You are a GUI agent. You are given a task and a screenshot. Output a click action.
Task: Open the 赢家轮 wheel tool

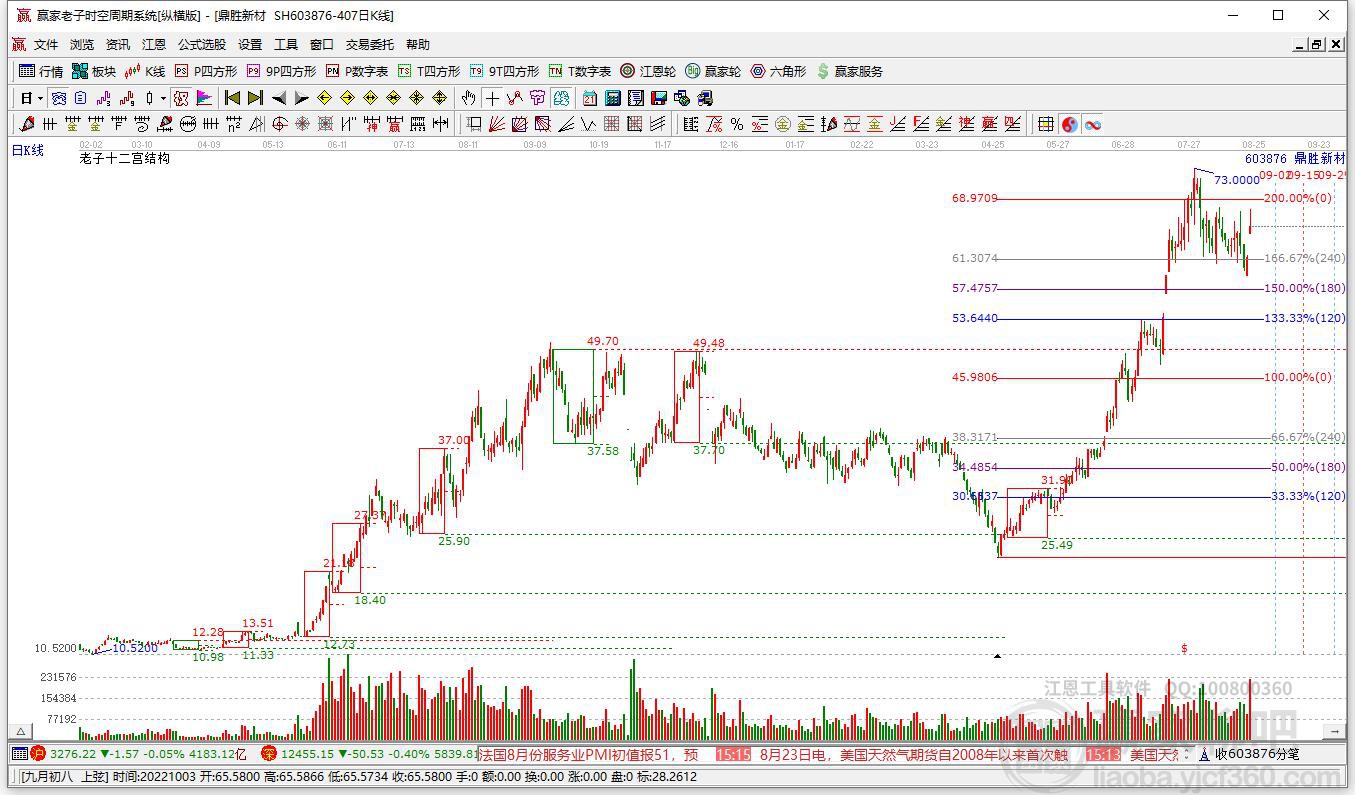point(713,71)
